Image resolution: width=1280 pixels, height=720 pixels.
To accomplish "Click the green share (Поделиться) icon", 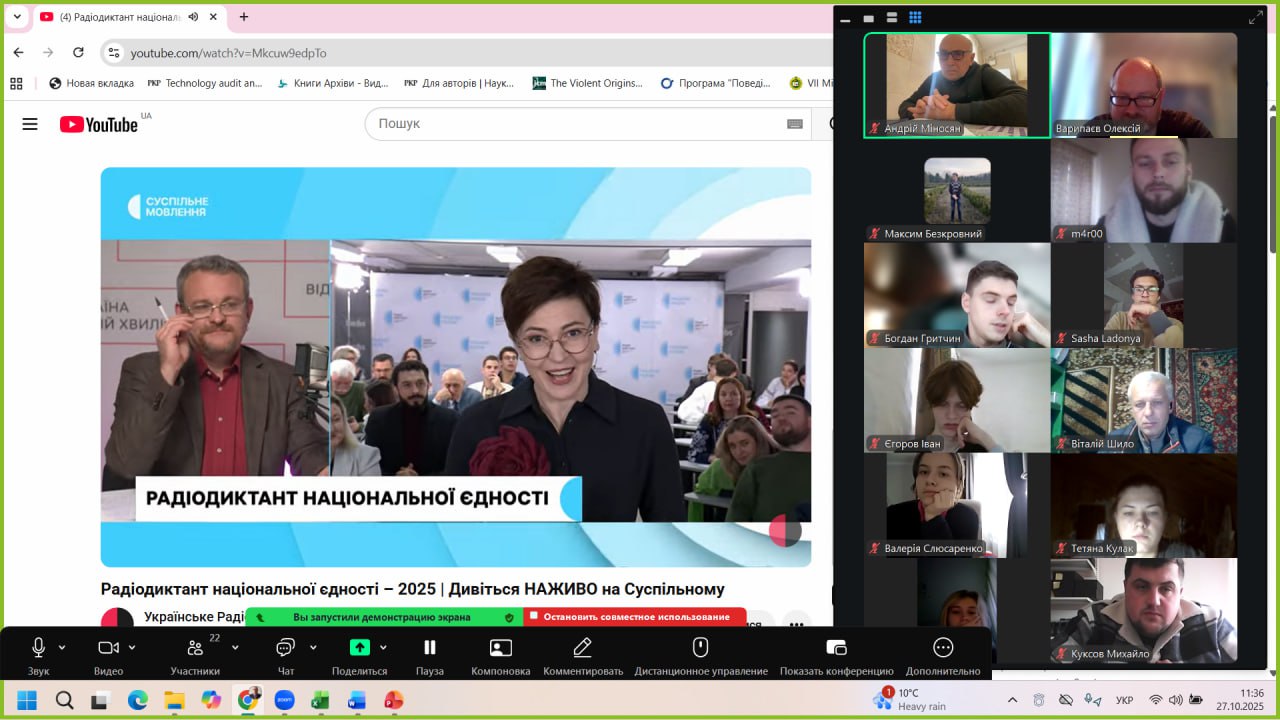I will [359, 647].
